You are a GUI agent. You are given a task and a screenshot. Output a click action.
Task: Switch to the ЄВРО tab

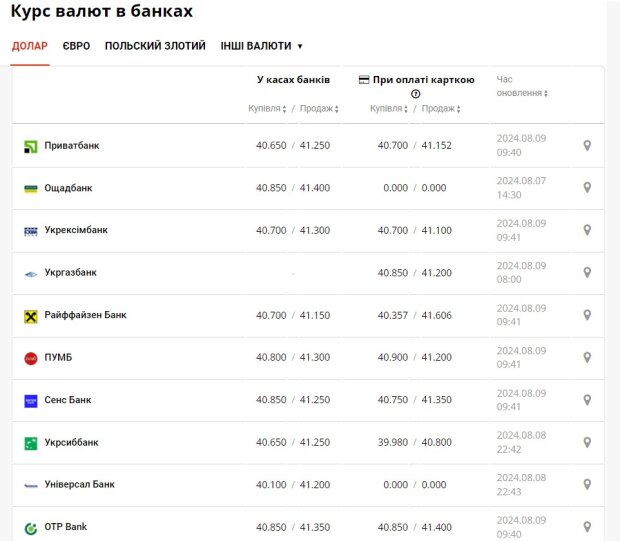(x=76, y=46)
